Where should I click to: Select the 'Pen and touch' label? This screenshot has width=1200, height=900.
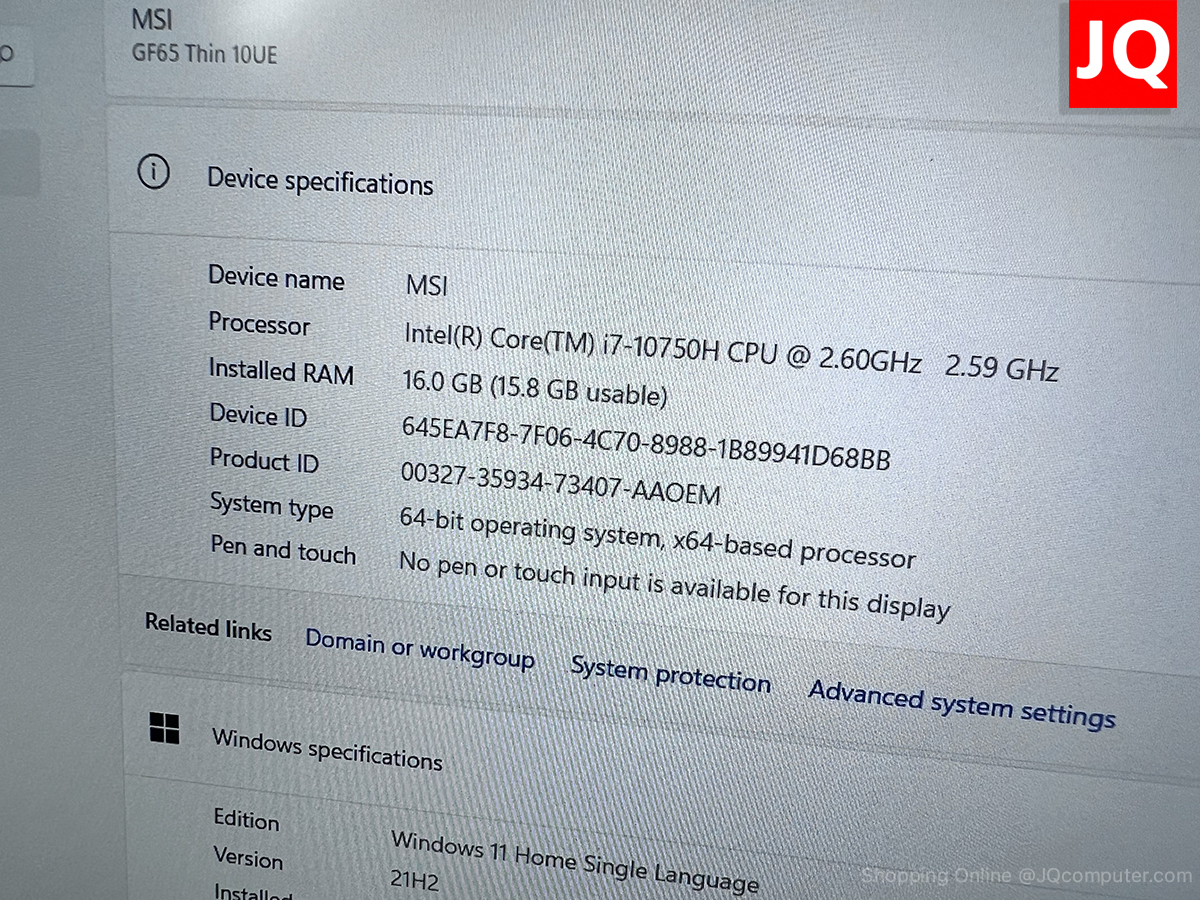283,550
